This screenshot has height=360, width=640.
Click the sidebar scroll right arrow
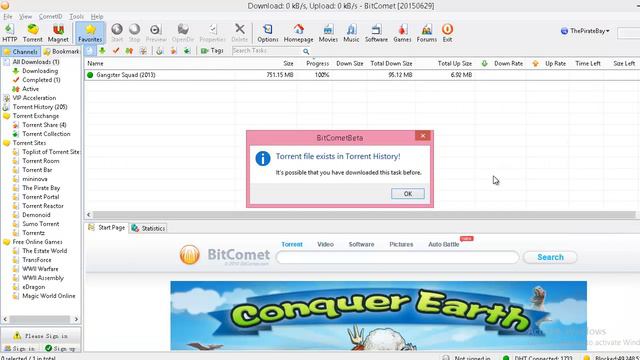(x=76, y=319)
